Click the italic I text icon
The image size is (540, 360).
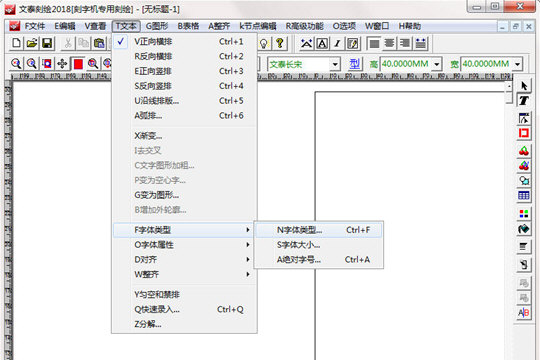(x=338, y=43)
